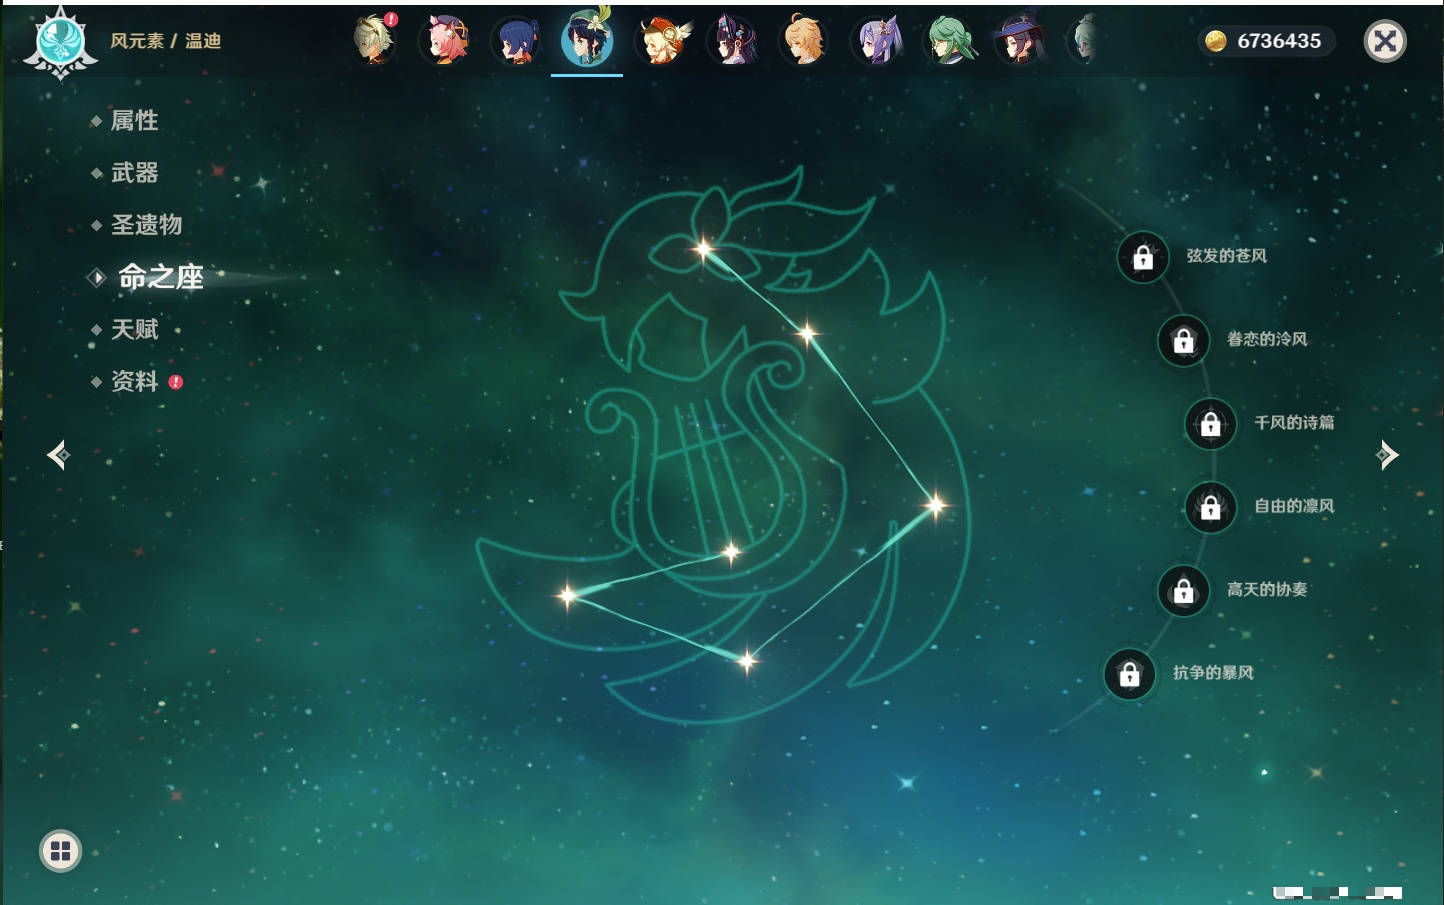
Task: Open constellation label 弦发的苍风
Action: tap(1226, 256)
